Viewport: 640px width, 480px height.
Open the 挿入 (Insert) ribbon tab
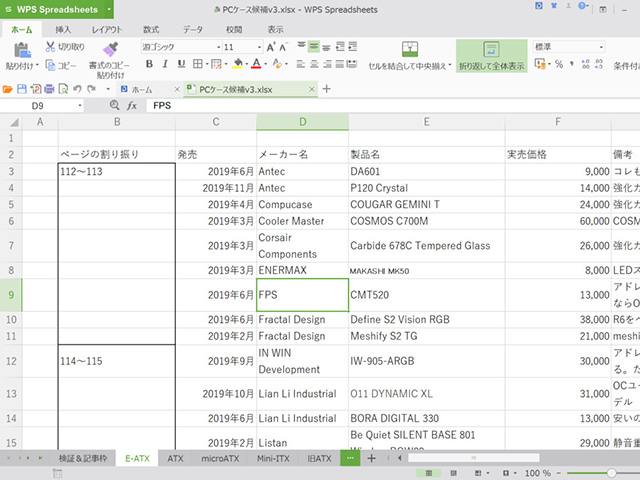click(x=63, y=29)
